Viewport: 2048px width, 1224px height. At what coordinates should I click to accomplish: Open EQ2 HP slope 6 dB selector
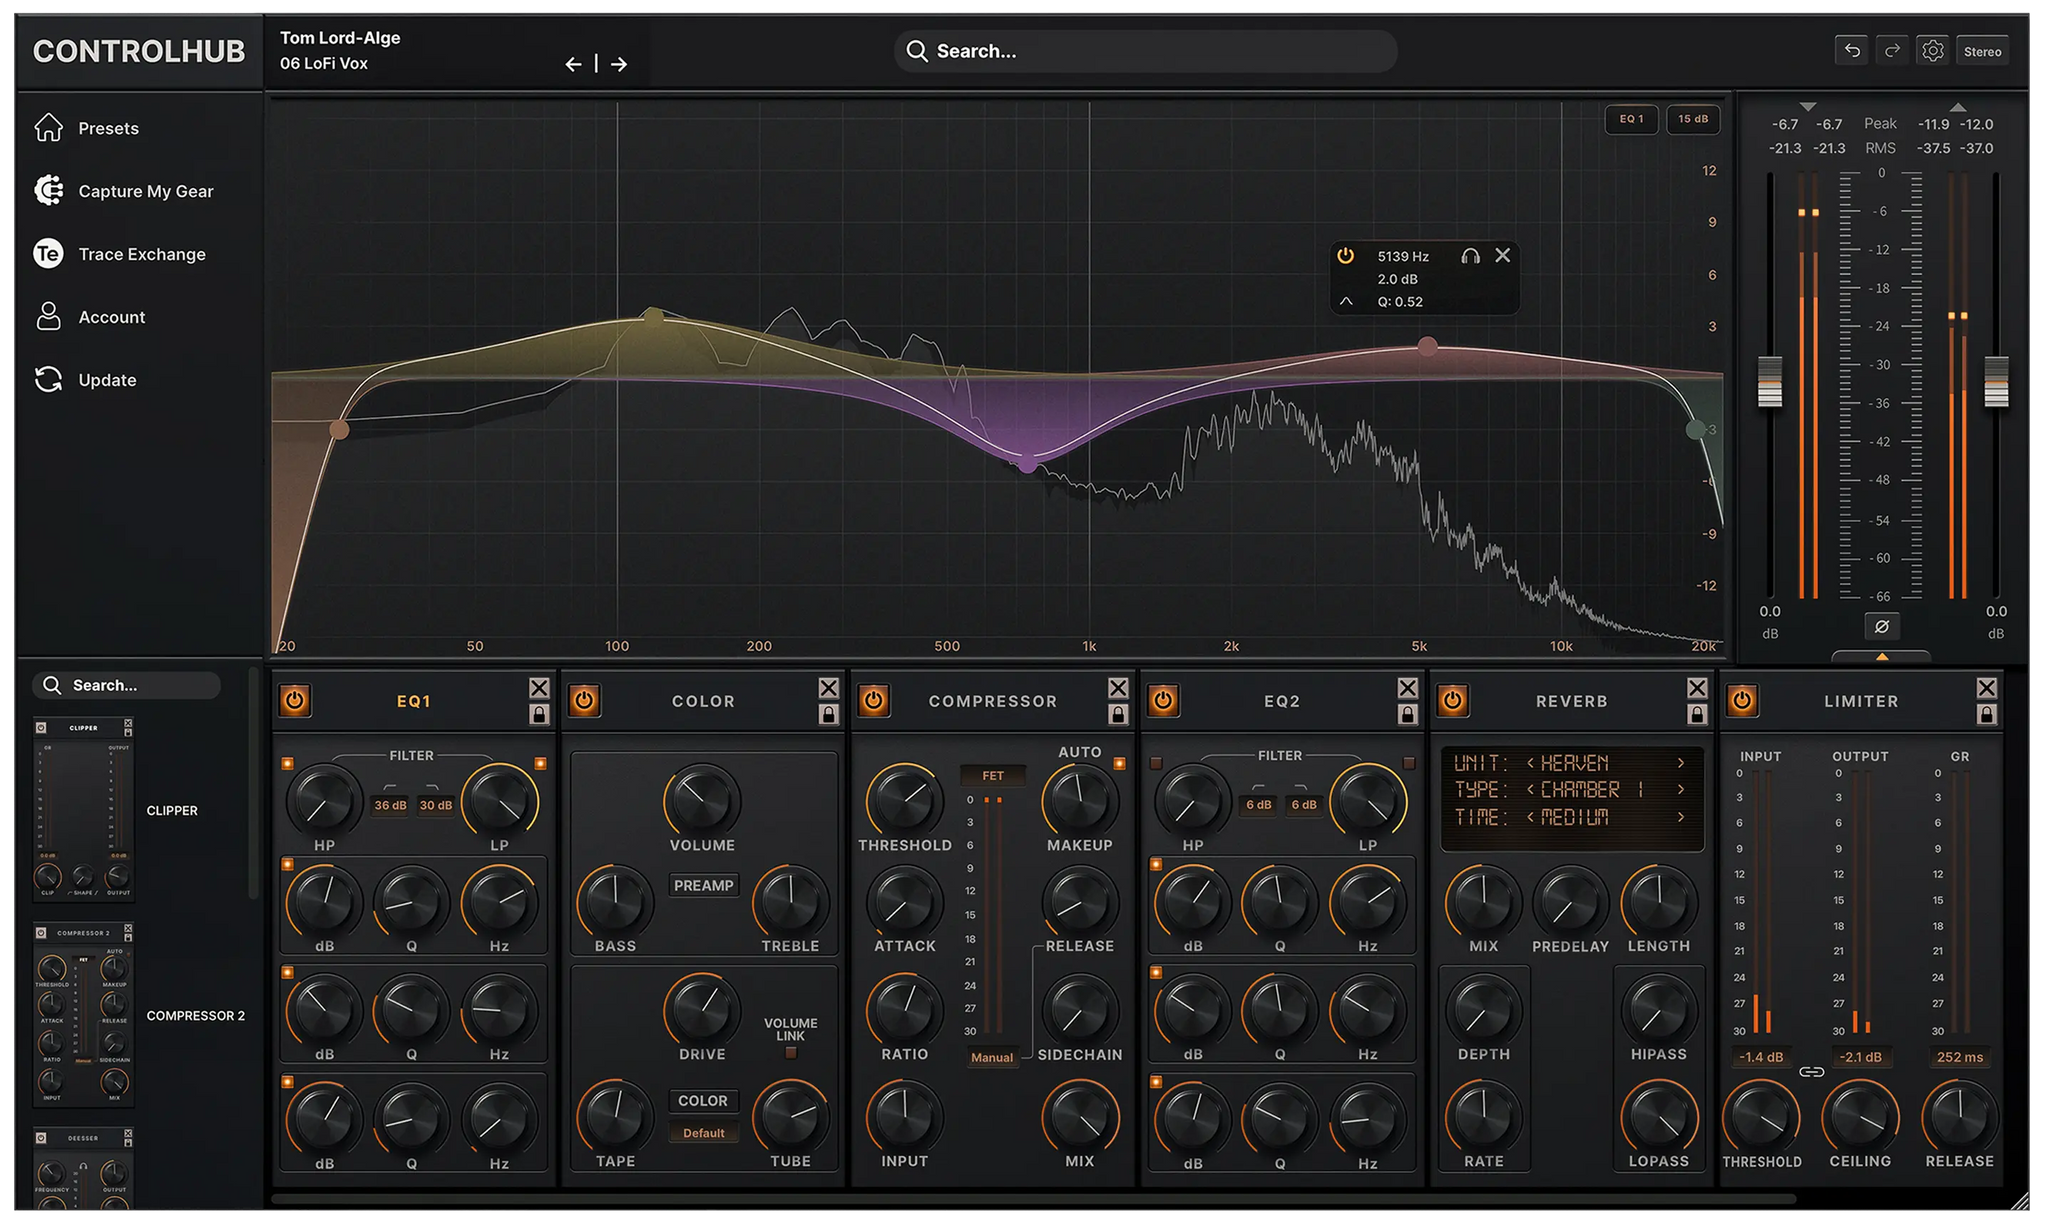pos(1258,805)
